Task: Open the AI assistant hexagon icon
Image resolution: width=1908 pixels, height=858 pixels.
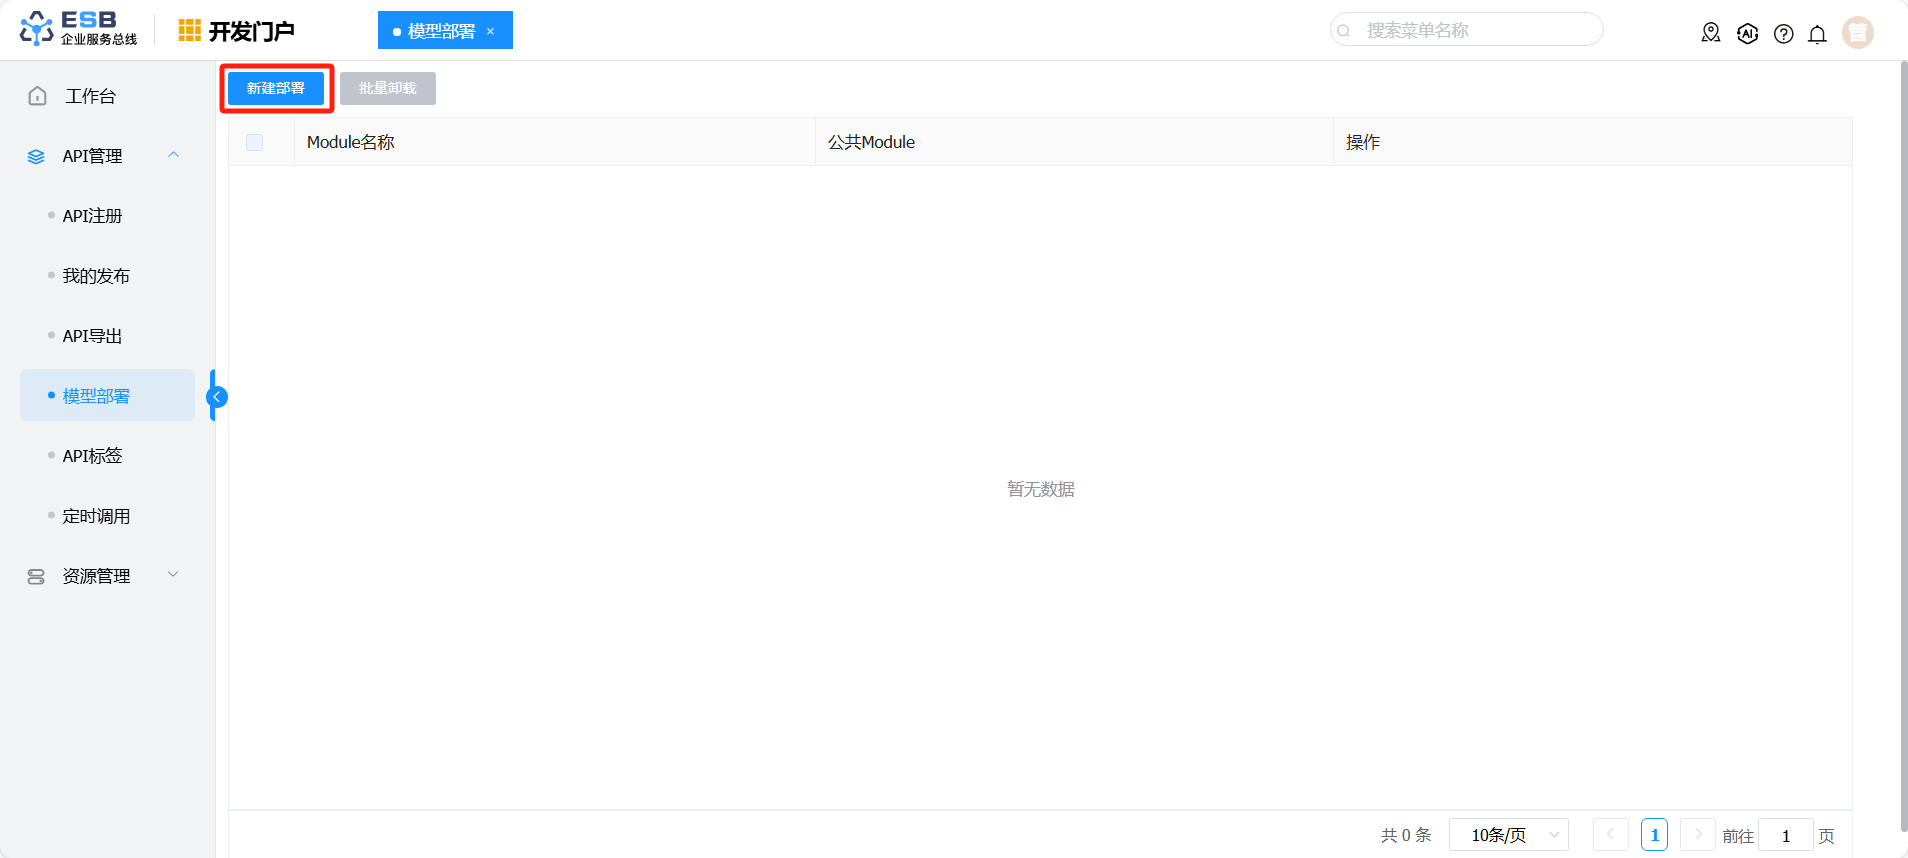Action: coord(1747,33)
